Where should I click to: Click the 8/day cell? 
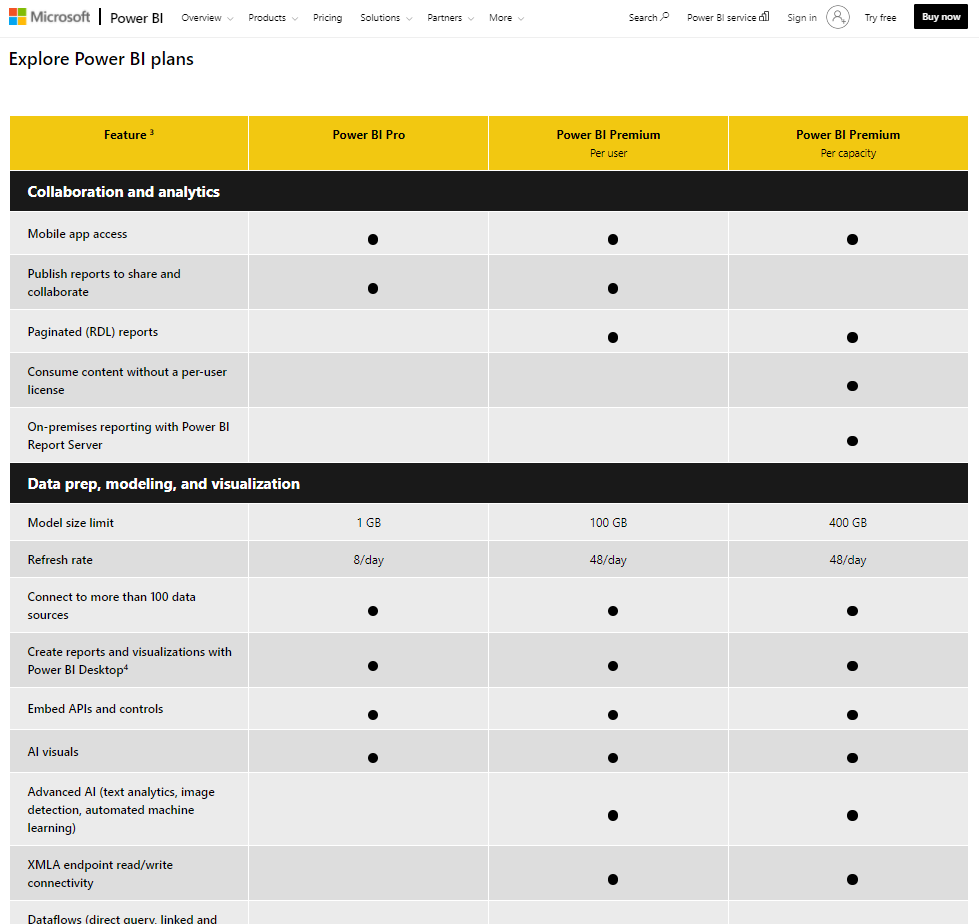click(x=368, y=560)
